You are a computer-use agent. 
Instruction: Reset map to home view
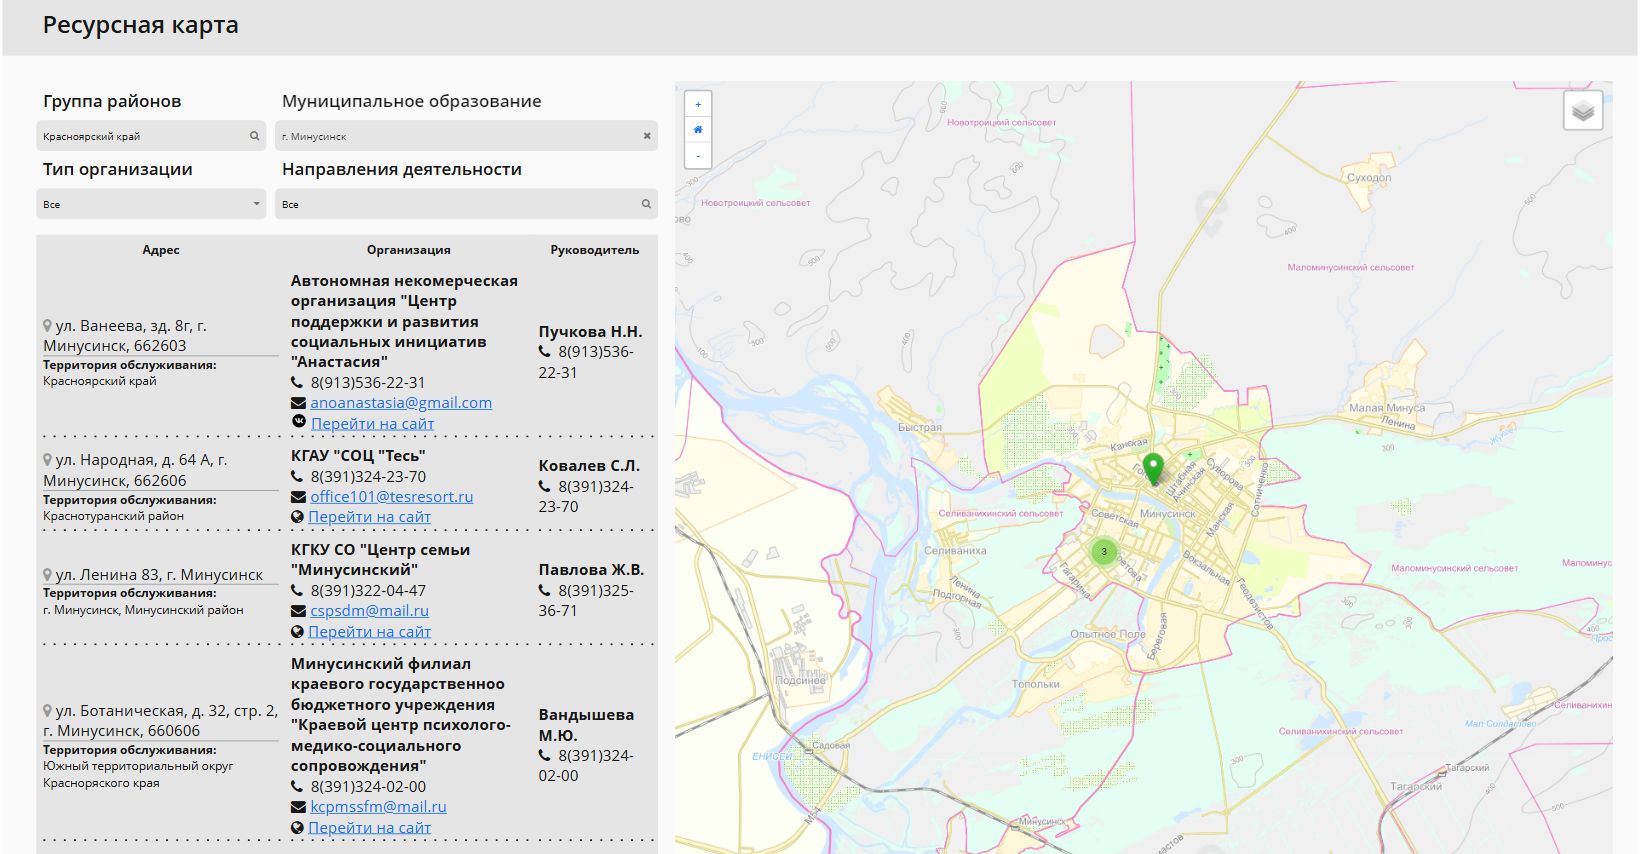click(698, 130)
